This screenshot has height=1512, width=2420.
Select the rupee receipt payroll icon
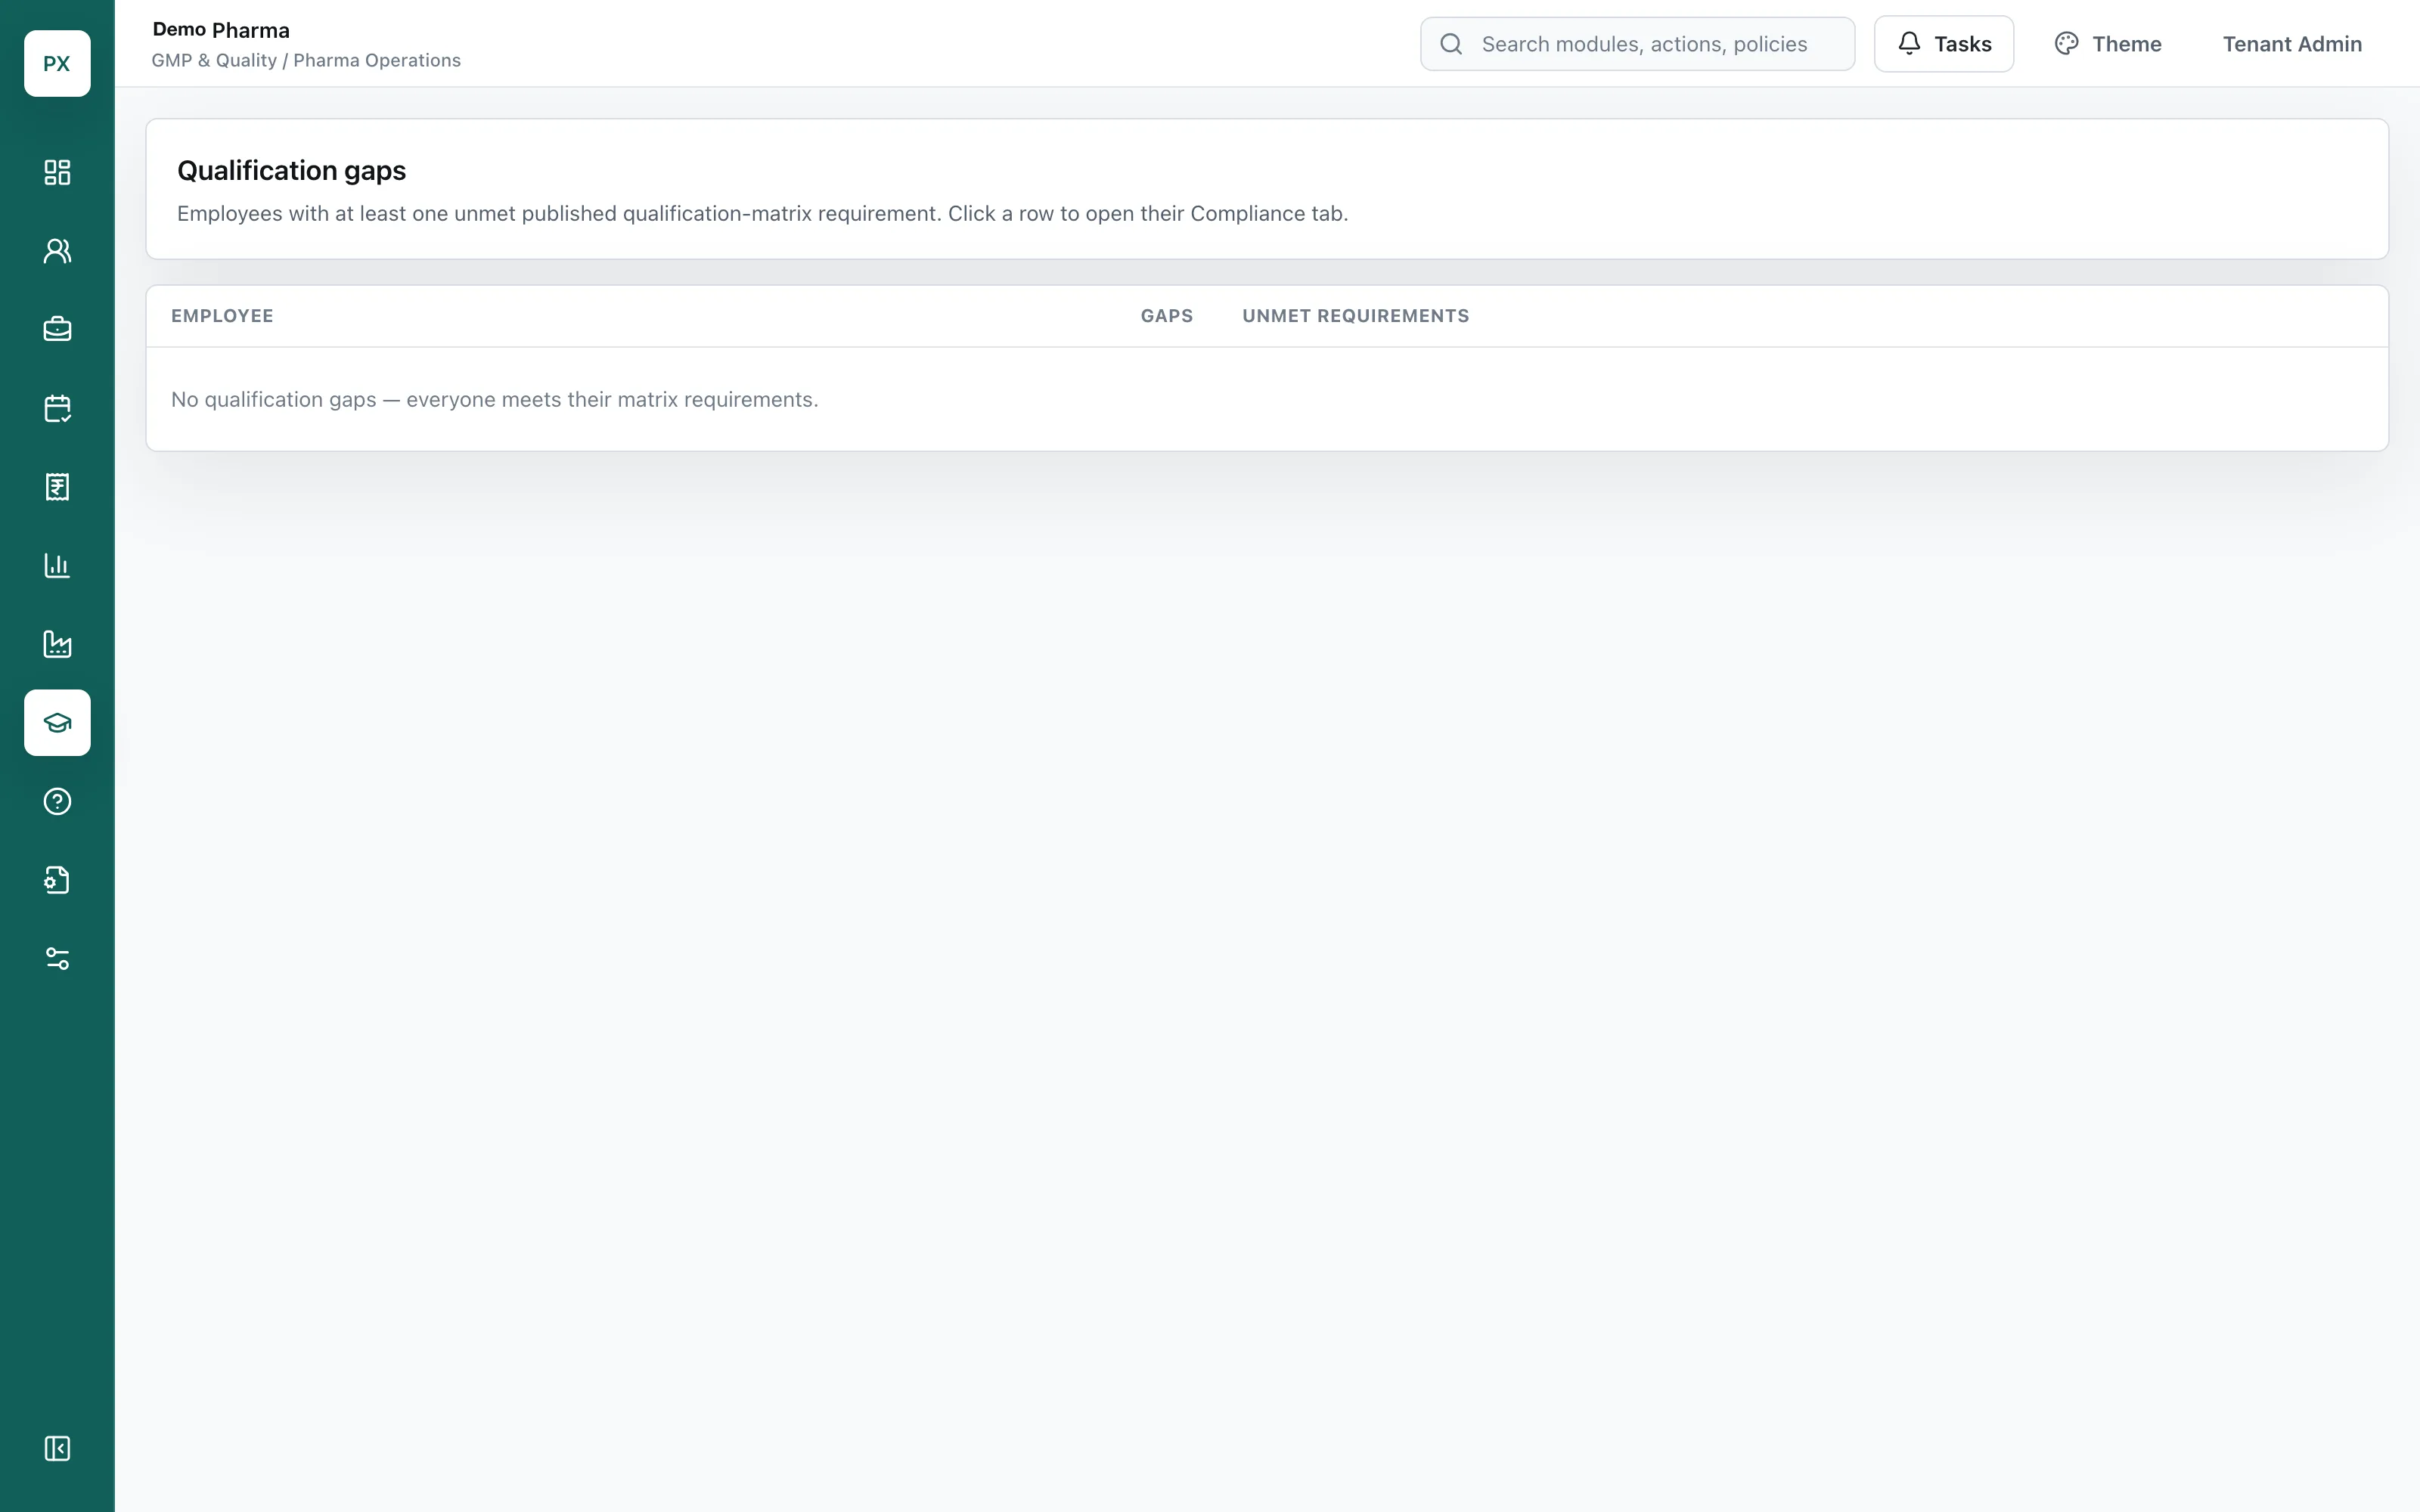[x=57, y=487]
